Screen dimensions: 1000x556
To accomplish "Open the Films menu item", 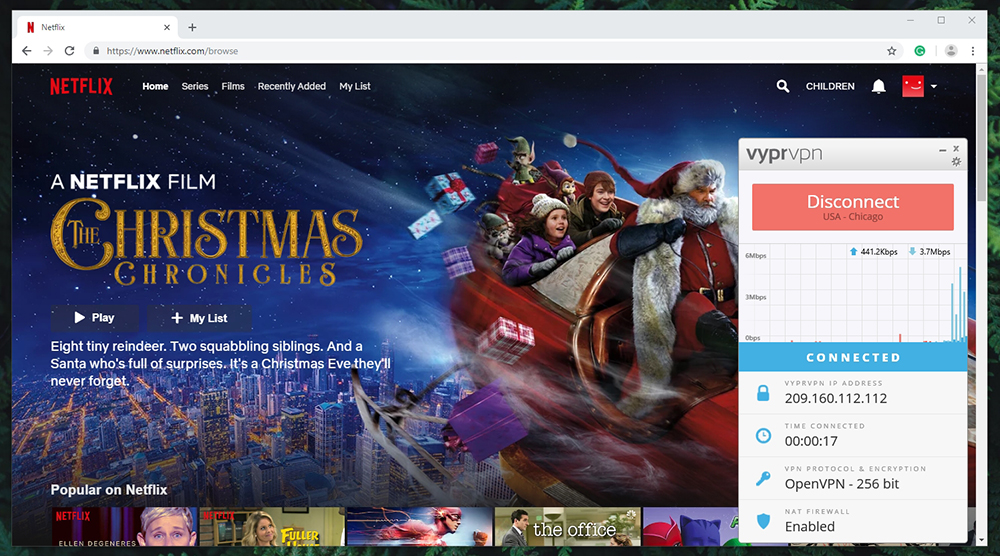I will pos(233,86).
